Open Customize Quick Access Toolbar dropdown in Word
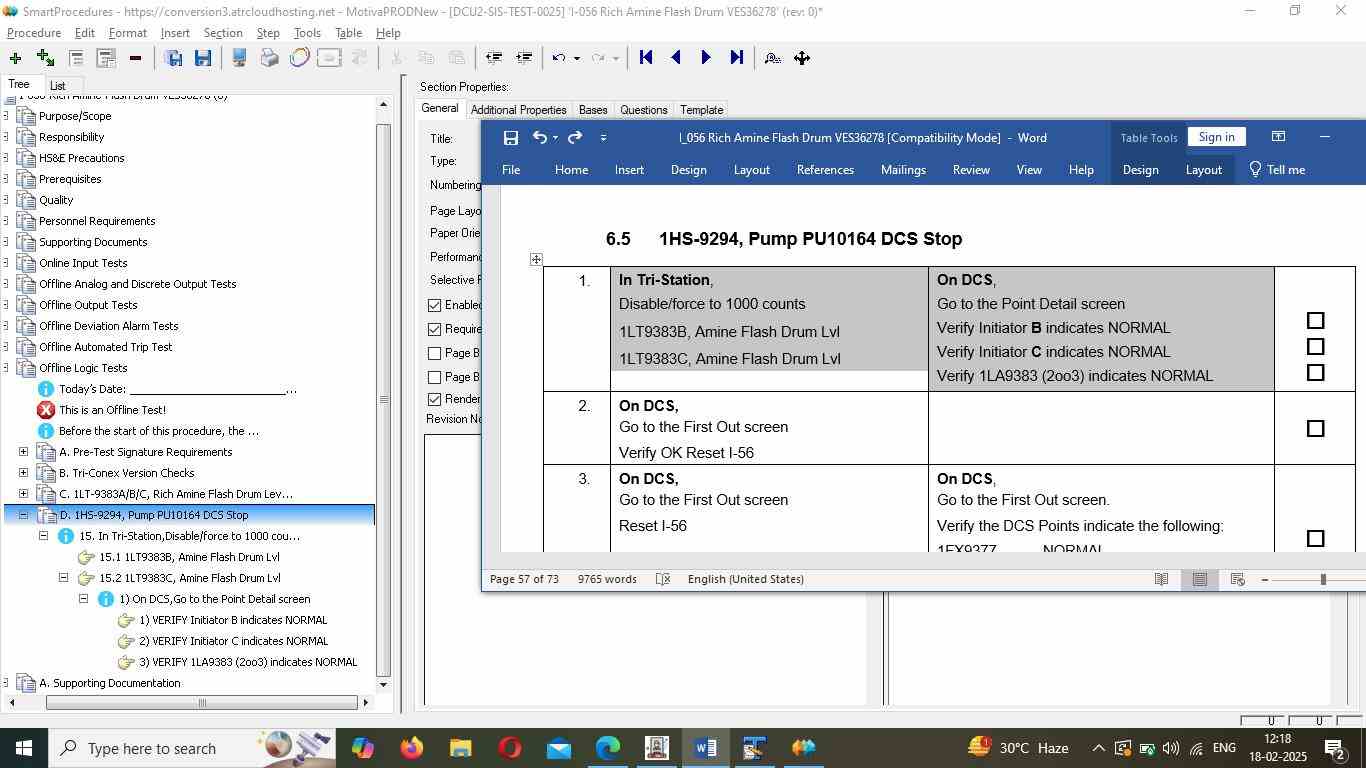This screenshot has height=768, width=1366. pyautogui.click(x=603, y=138)
